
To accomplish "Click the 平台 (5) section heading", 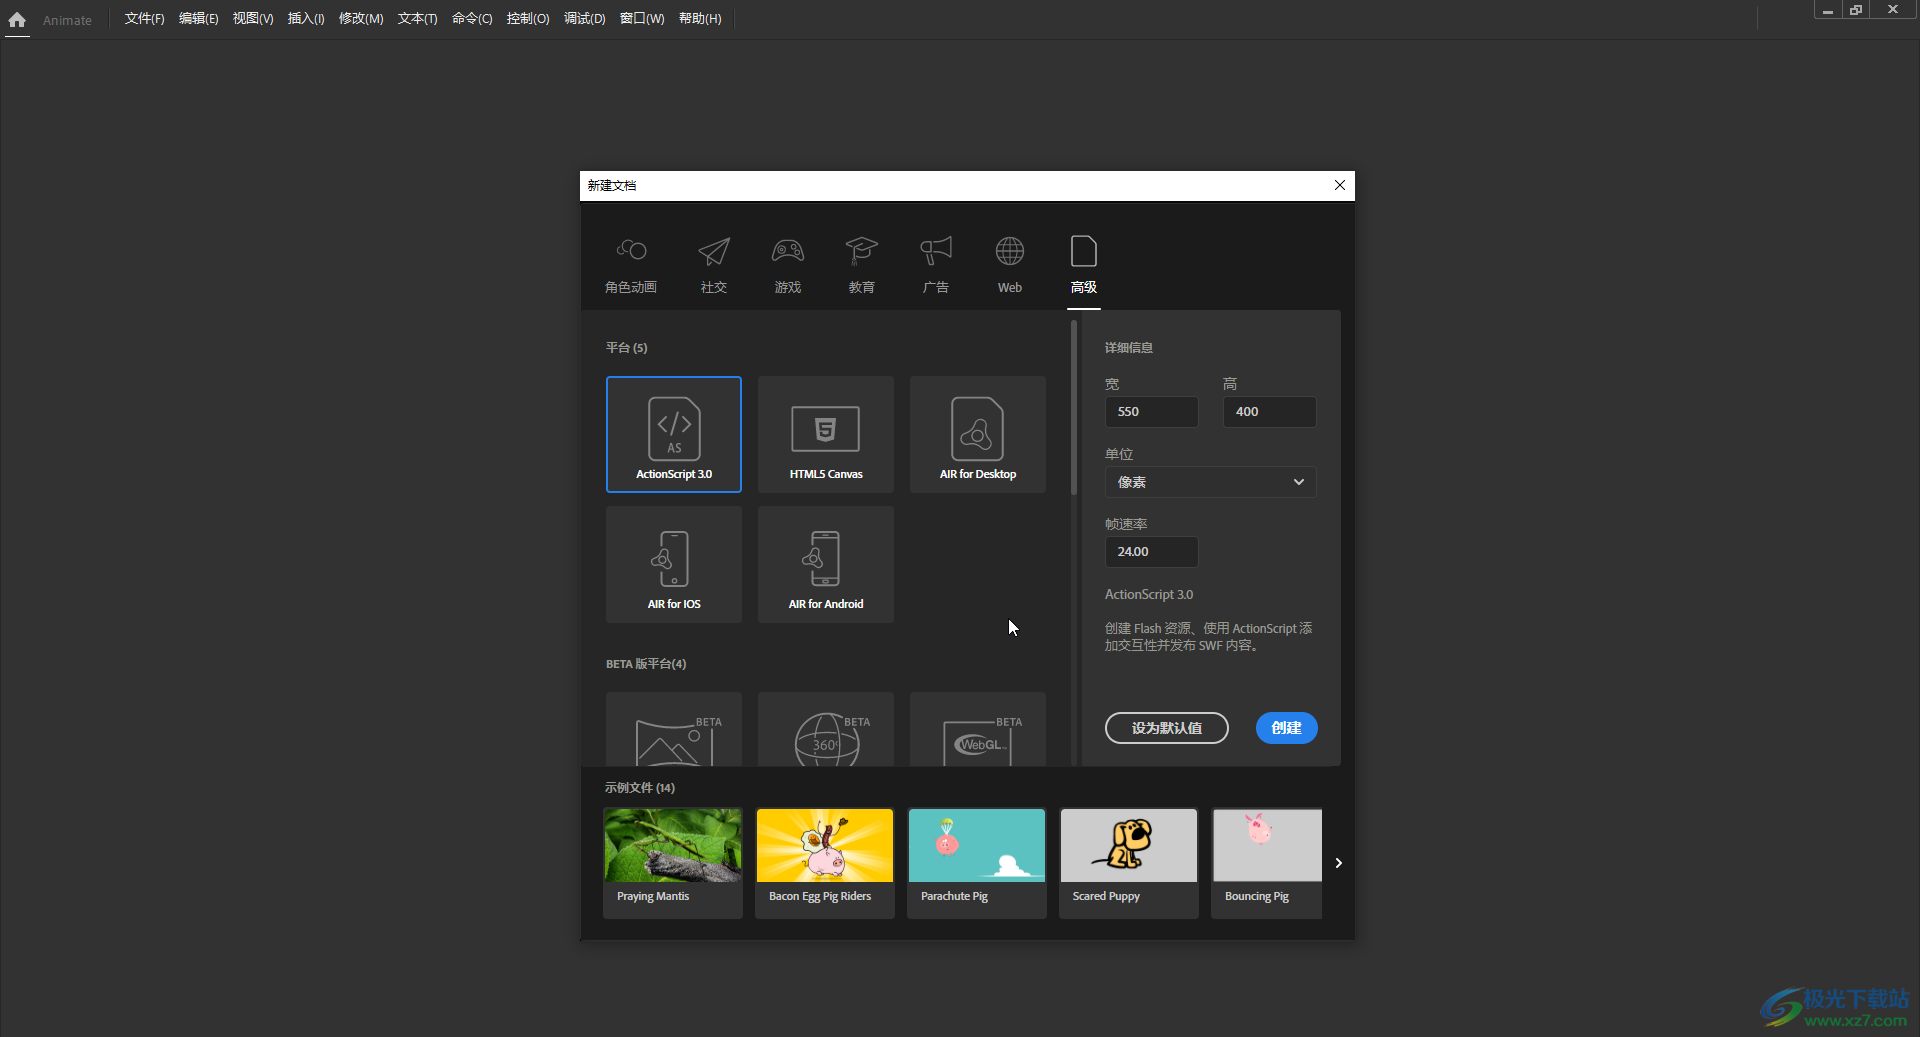I will click(x=626, y=348).
